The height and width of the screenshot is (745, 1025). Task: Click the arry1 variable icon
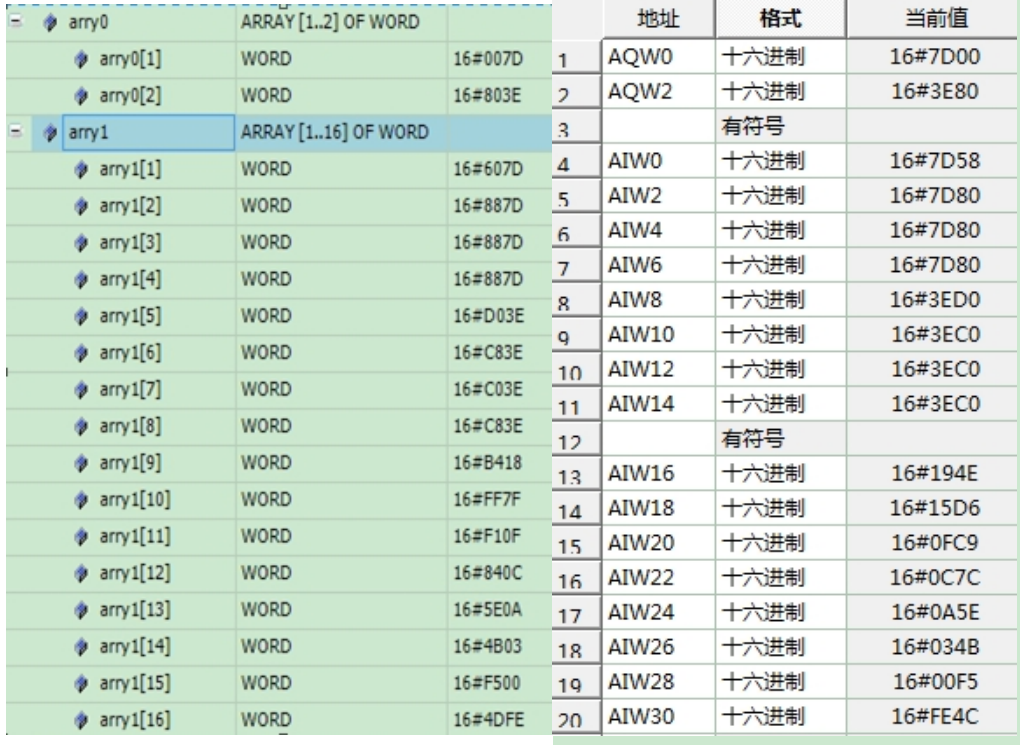[50, 133]
